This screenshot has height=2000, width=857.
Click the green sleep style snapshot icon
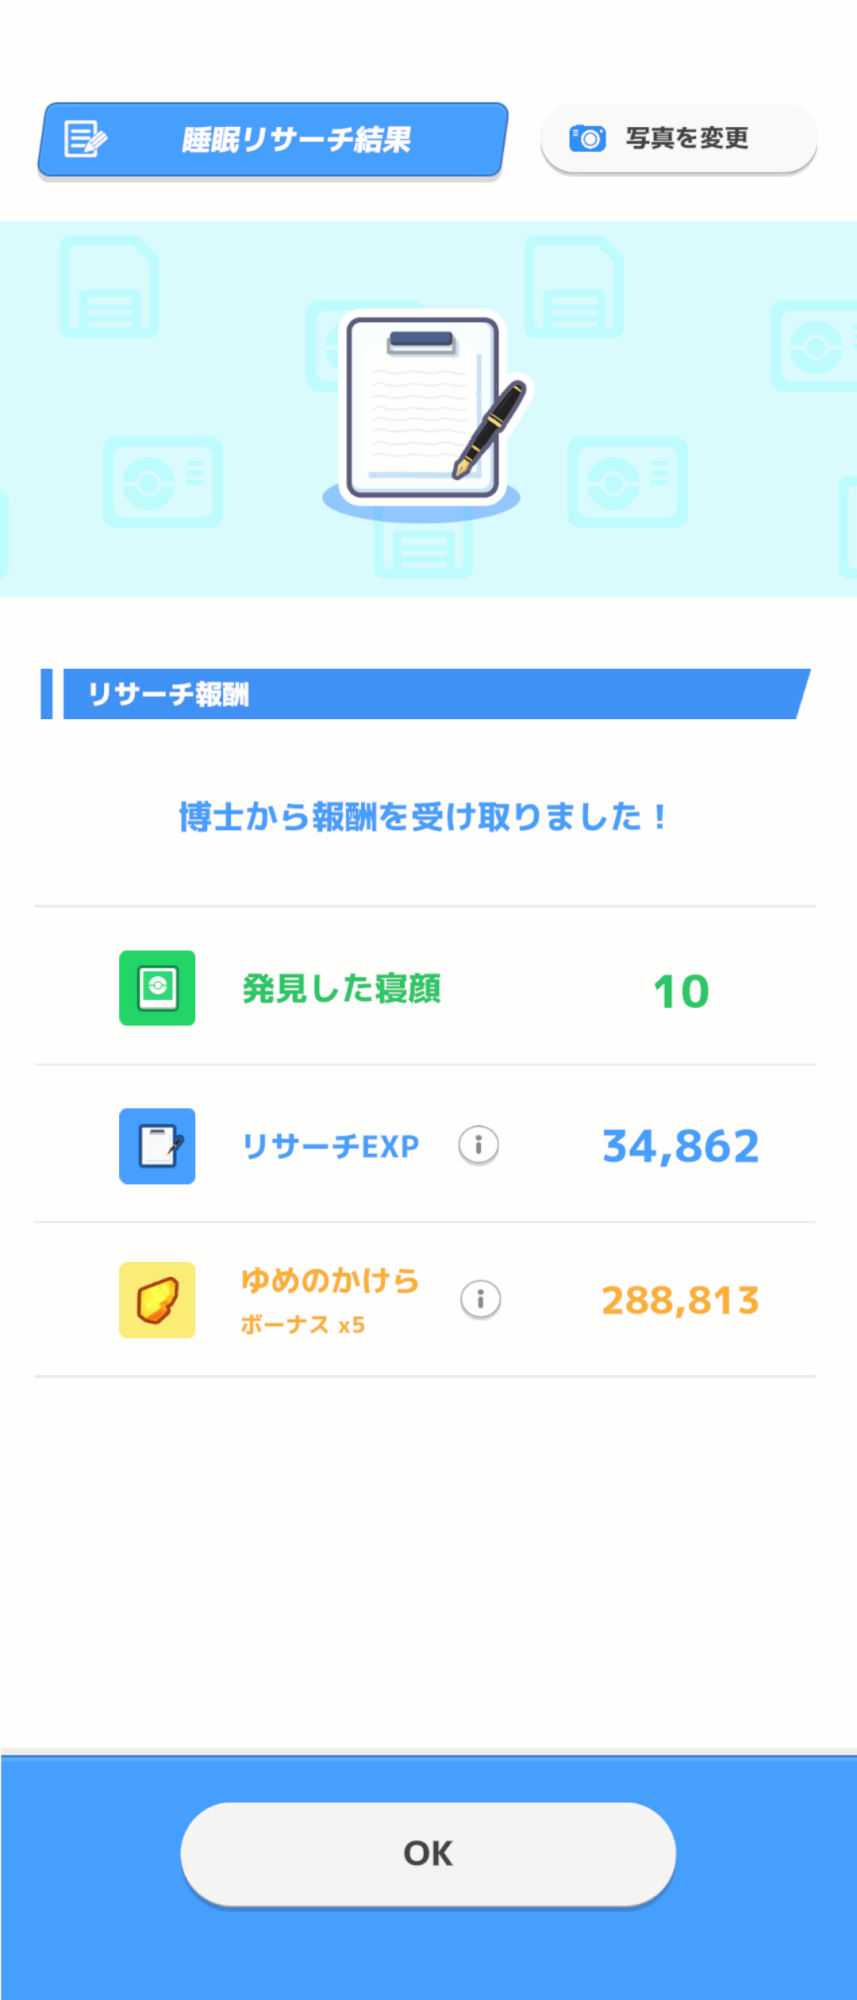(157, 988)
